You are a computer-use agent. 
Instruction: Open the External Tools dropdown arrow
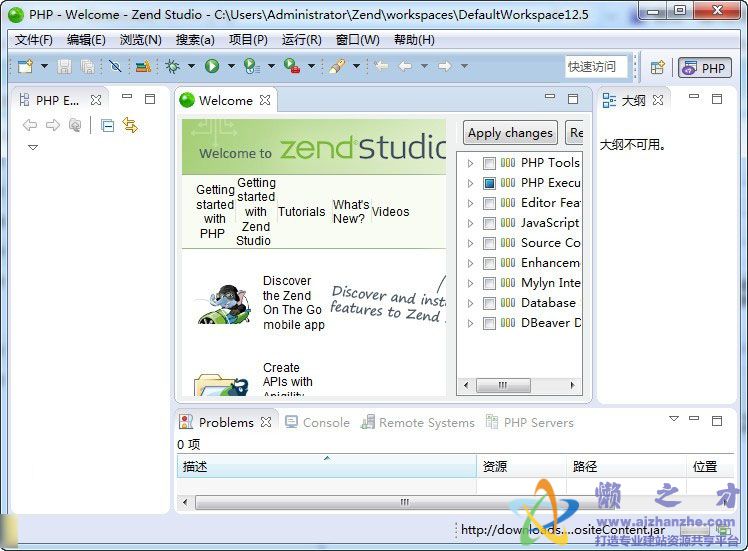point(312,66)
